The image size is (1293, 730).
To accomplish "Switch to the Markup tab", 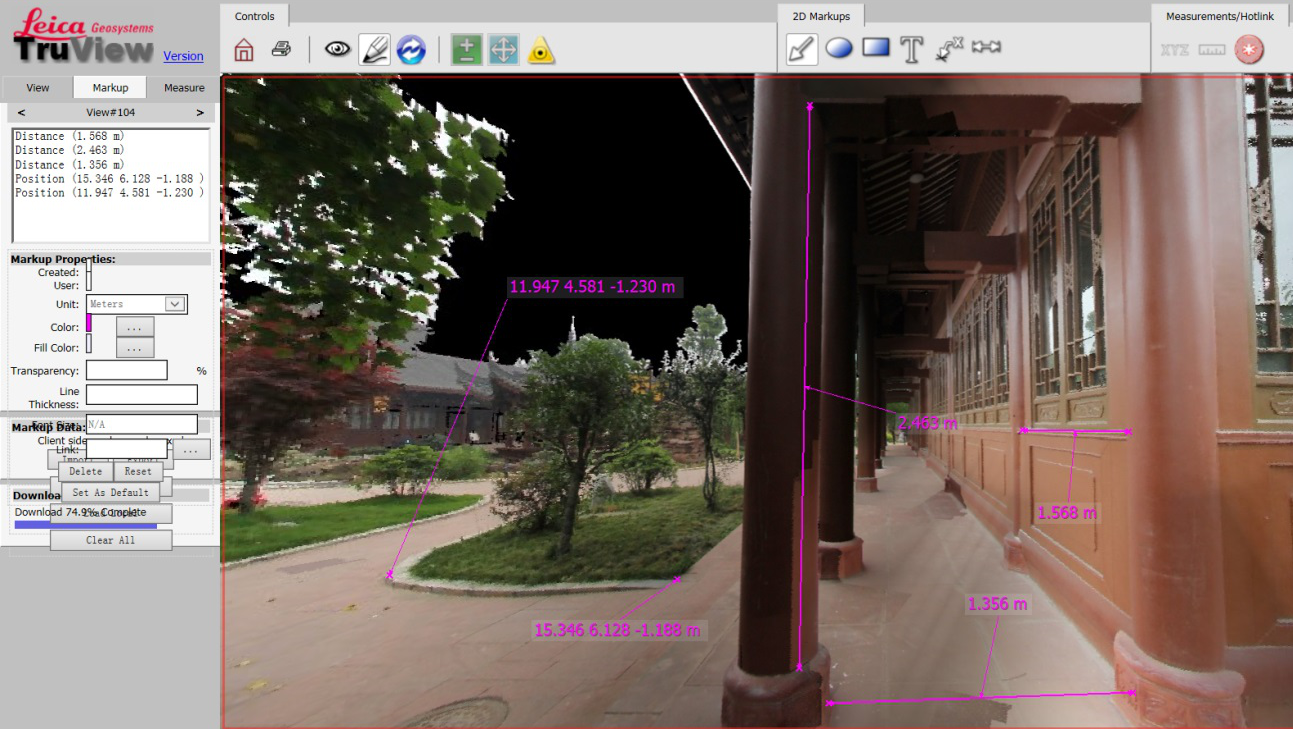I will point(110,88).
